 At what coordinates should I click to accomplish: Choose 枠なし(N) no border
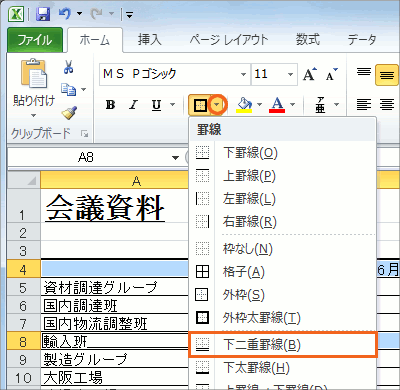[x=283, y=249]
